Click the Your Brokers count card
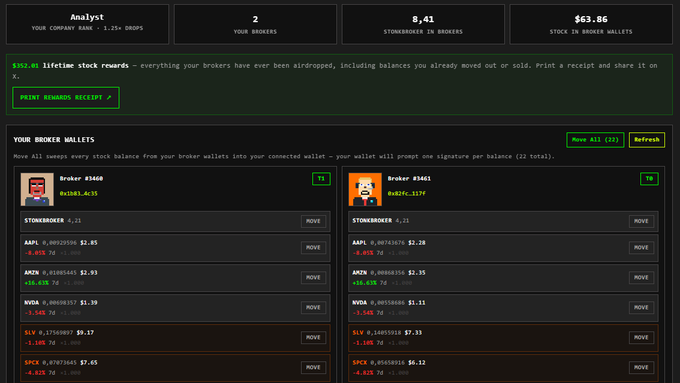 [255, 24]
